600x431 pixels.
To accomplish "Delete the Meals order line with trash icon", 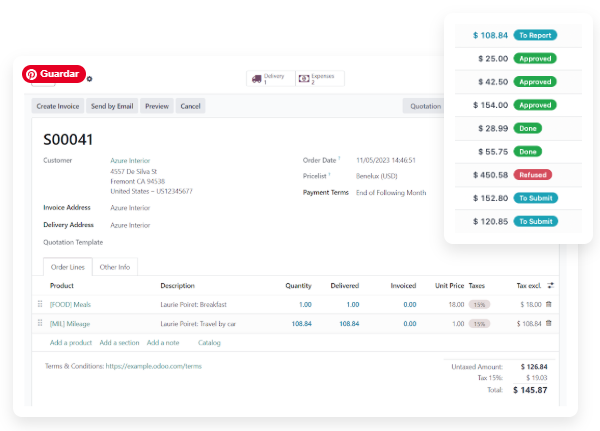I will pos(548,304).
